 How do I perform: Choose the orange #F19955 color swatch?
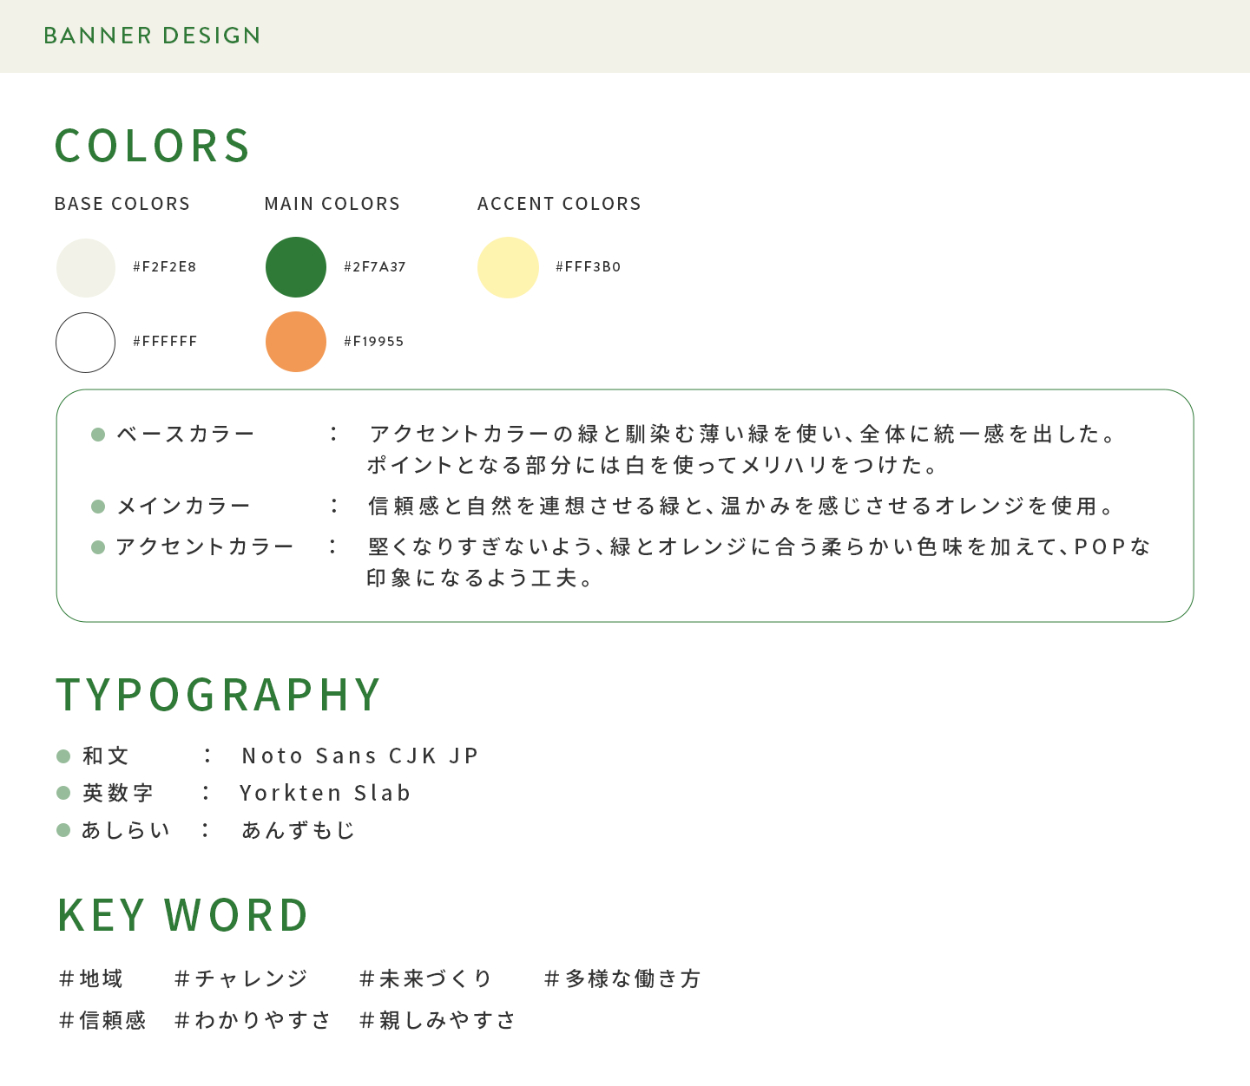coord(296,342)
